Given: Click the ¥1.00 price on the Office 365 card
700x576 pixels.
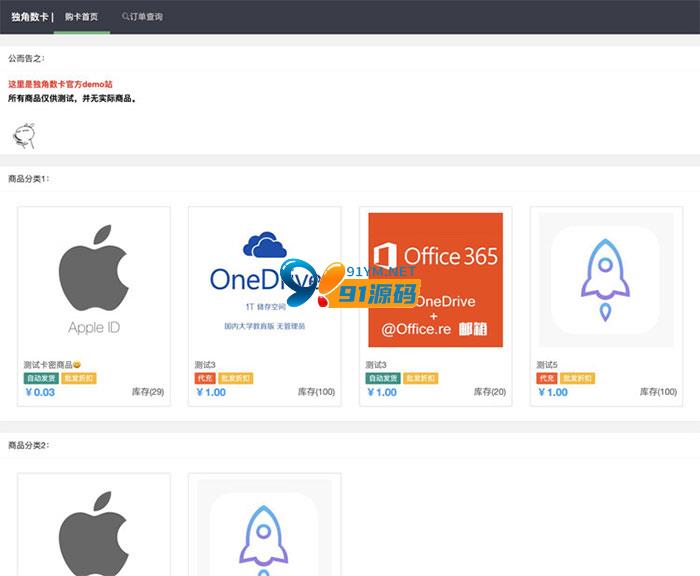Looking at the screenshot, I should (382, 392).
